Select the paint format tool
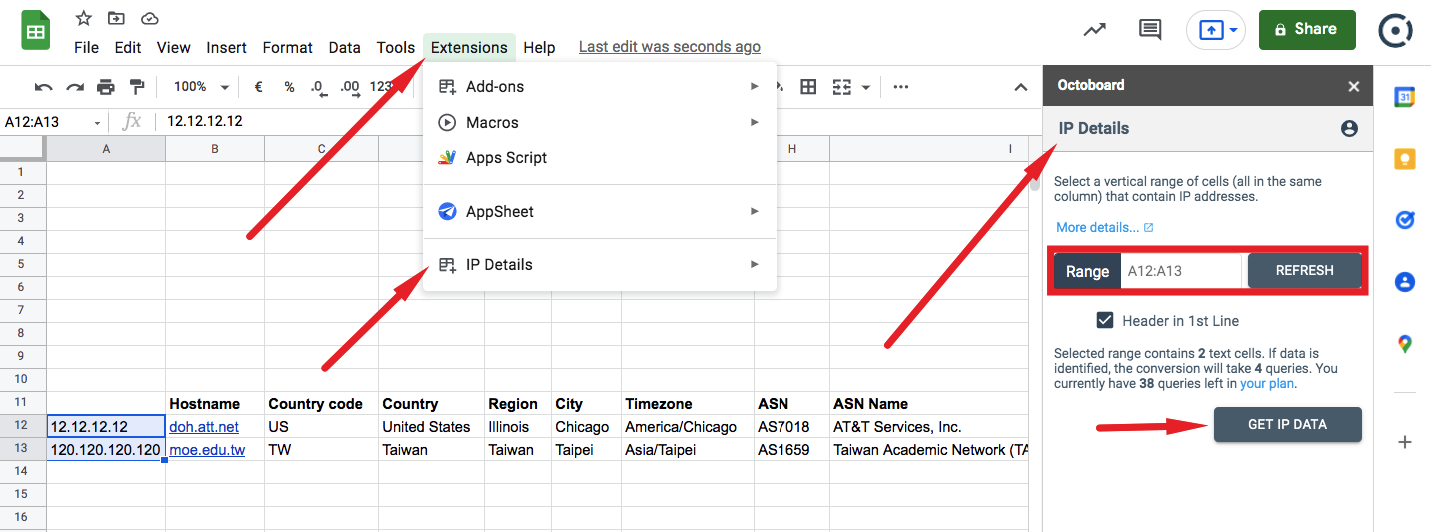The width and height of the screenshot is (1431, 532). [x=137, y=87]
